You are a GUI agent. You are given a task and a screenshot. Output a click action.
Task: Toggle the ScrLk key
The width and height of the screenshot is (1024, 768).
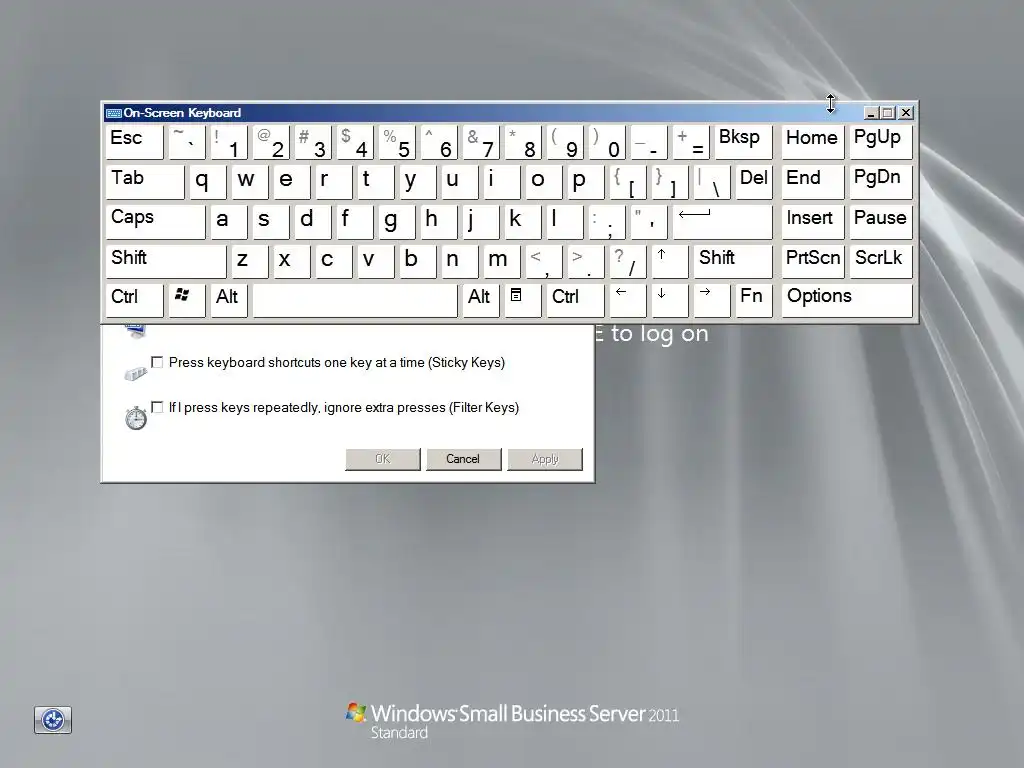[x=880, y=261]
